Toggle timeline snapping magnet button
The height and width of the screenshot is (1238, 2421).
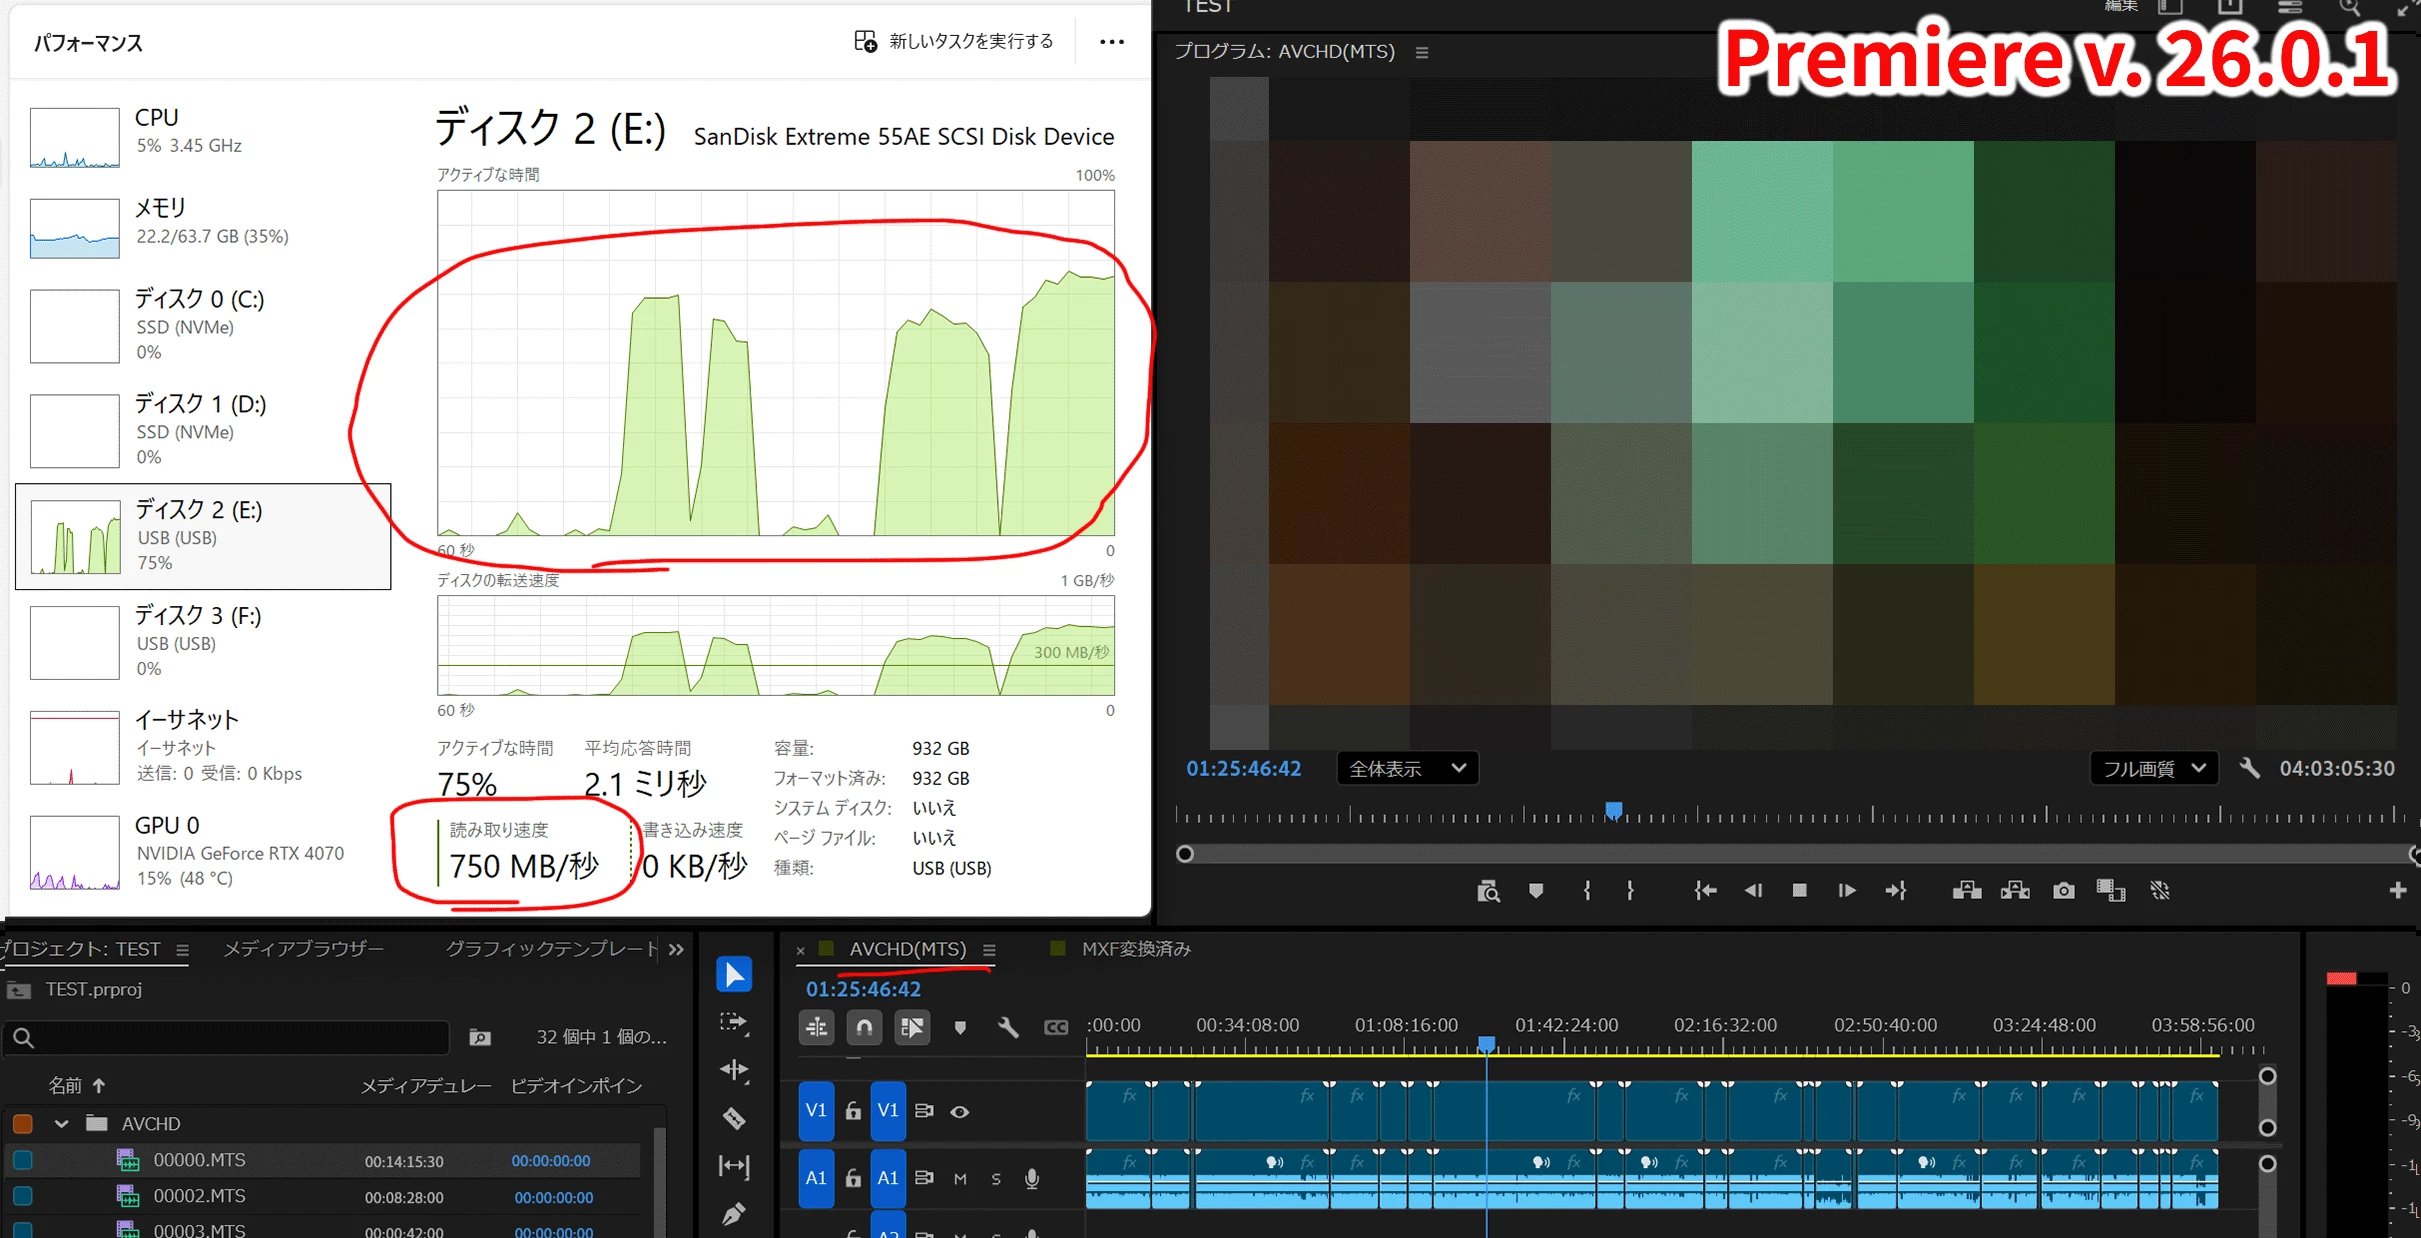864,1027
